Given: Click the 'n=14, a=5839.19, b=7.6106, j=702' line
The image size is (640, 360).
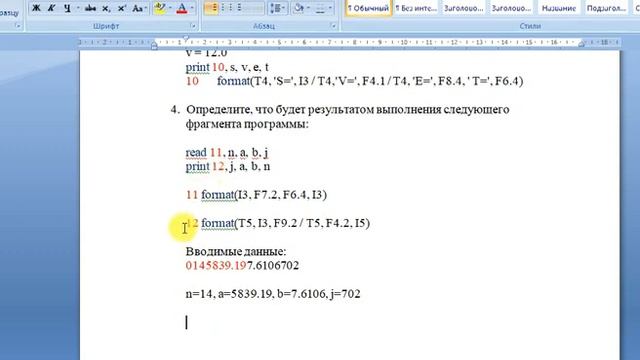Looking at the screenshot, I should 273,294.
